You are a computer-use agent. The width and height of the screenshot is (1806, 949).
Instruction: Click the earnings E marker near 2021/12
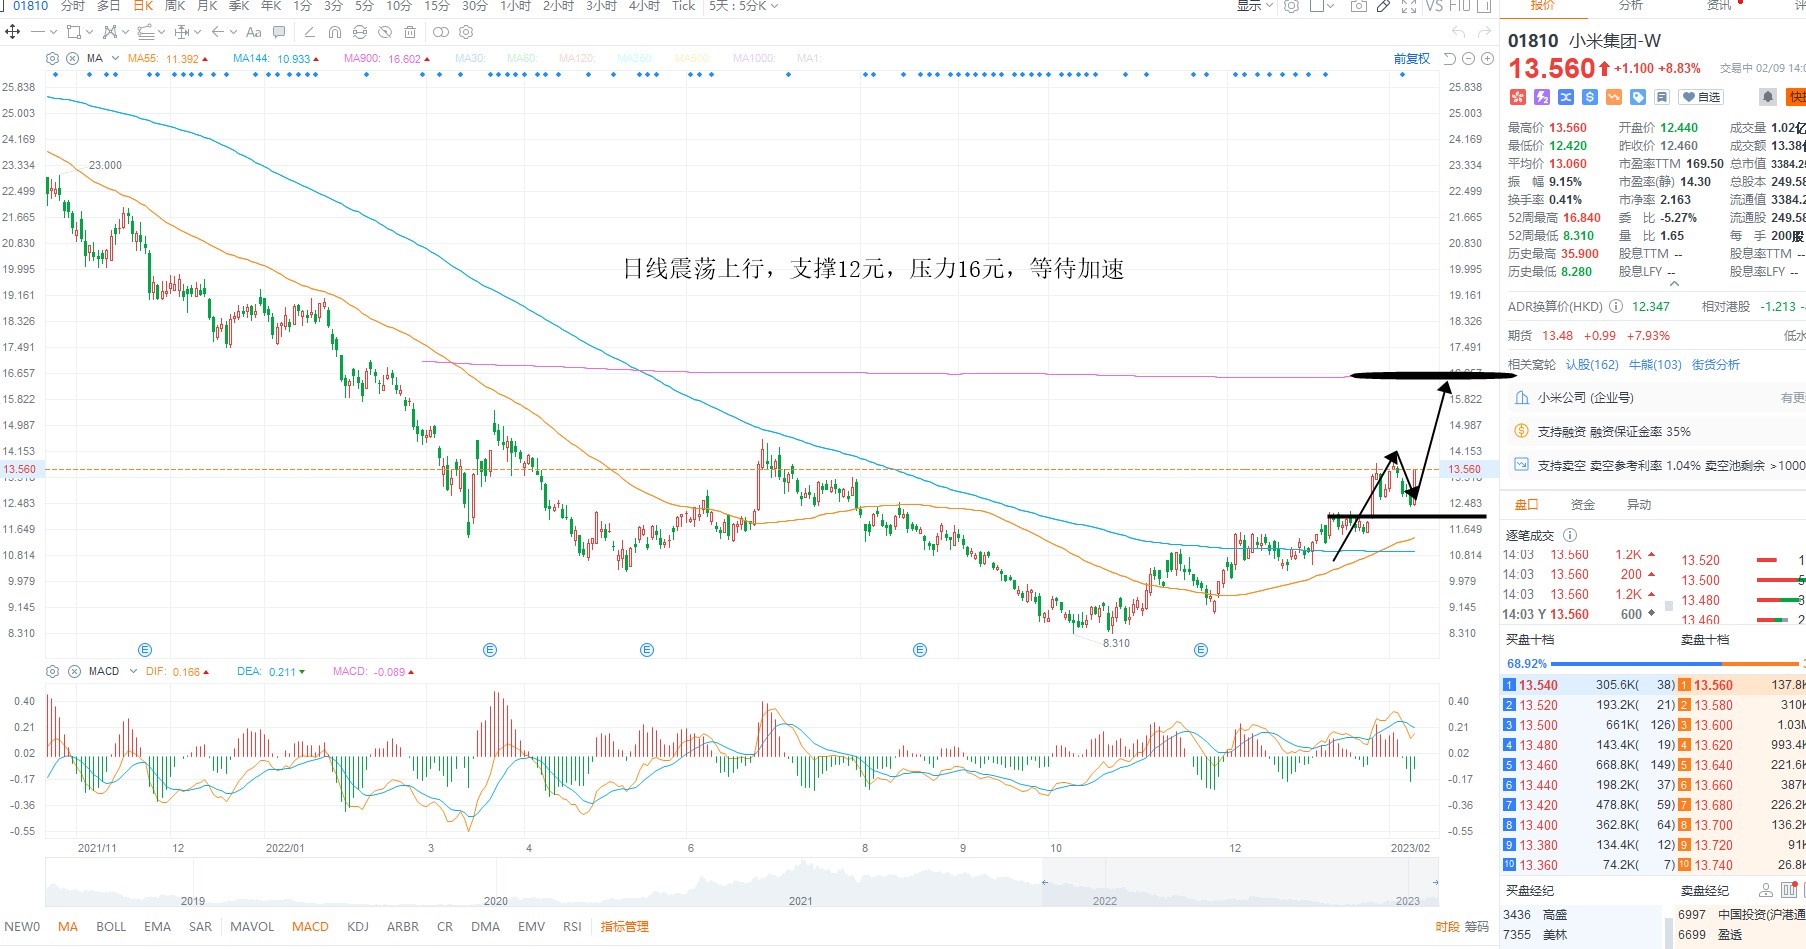coord(145,650)
